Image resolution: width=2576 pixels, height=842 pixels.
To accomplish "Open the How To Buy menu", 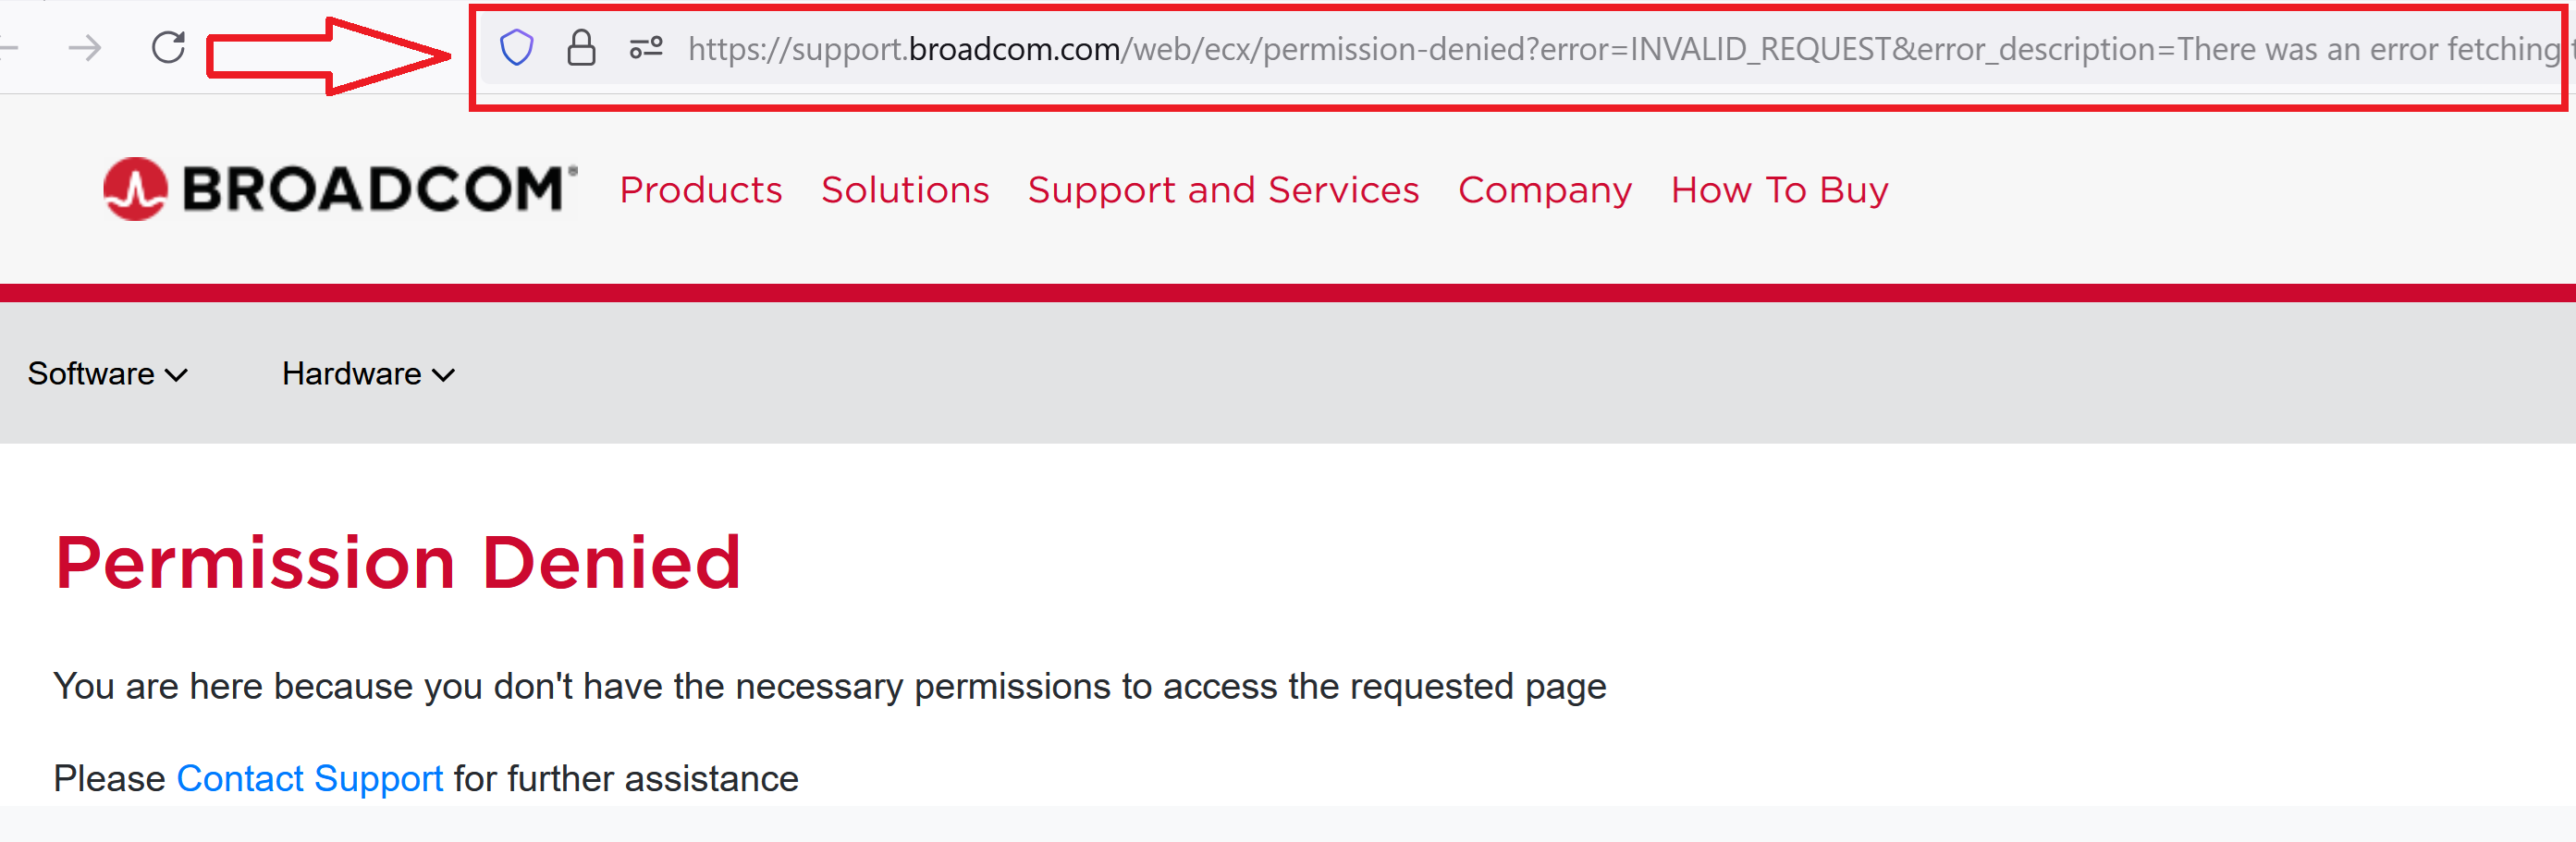I will (1779, 189).
